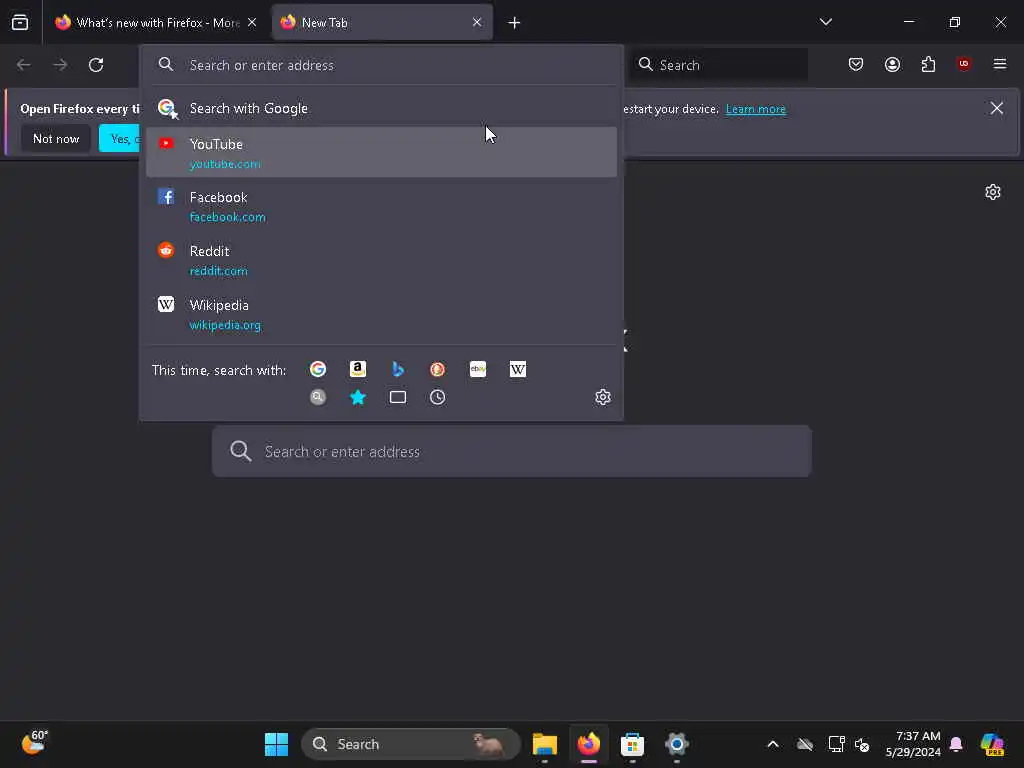
Task: Open Microsoft Store from taskbar
Action: pyautogui.click(x=632, y=744)
